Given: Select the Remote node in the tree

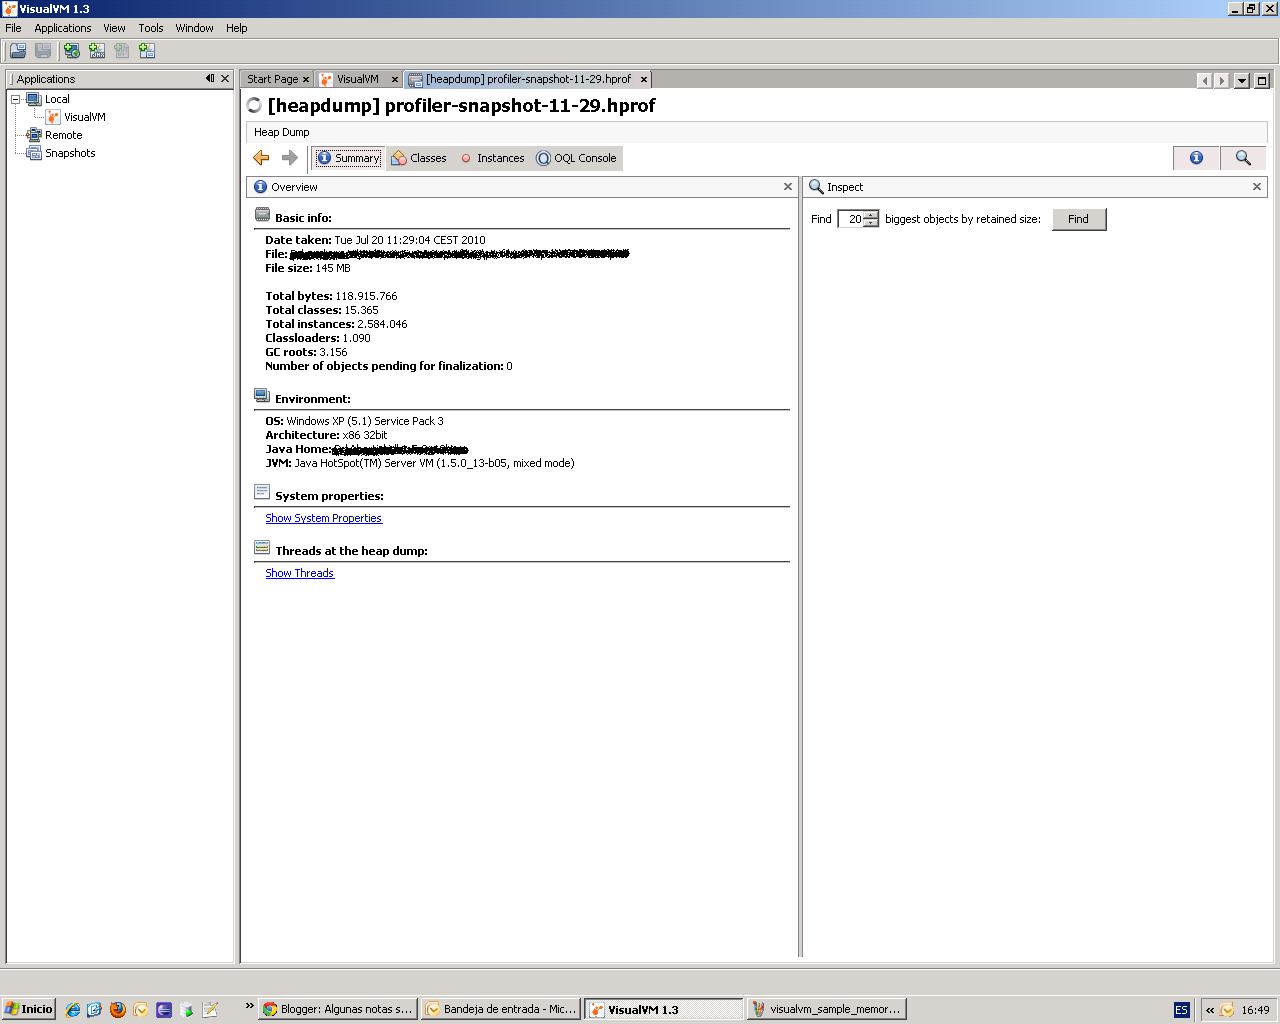Looking at the screenshot, I should [63, 135].
